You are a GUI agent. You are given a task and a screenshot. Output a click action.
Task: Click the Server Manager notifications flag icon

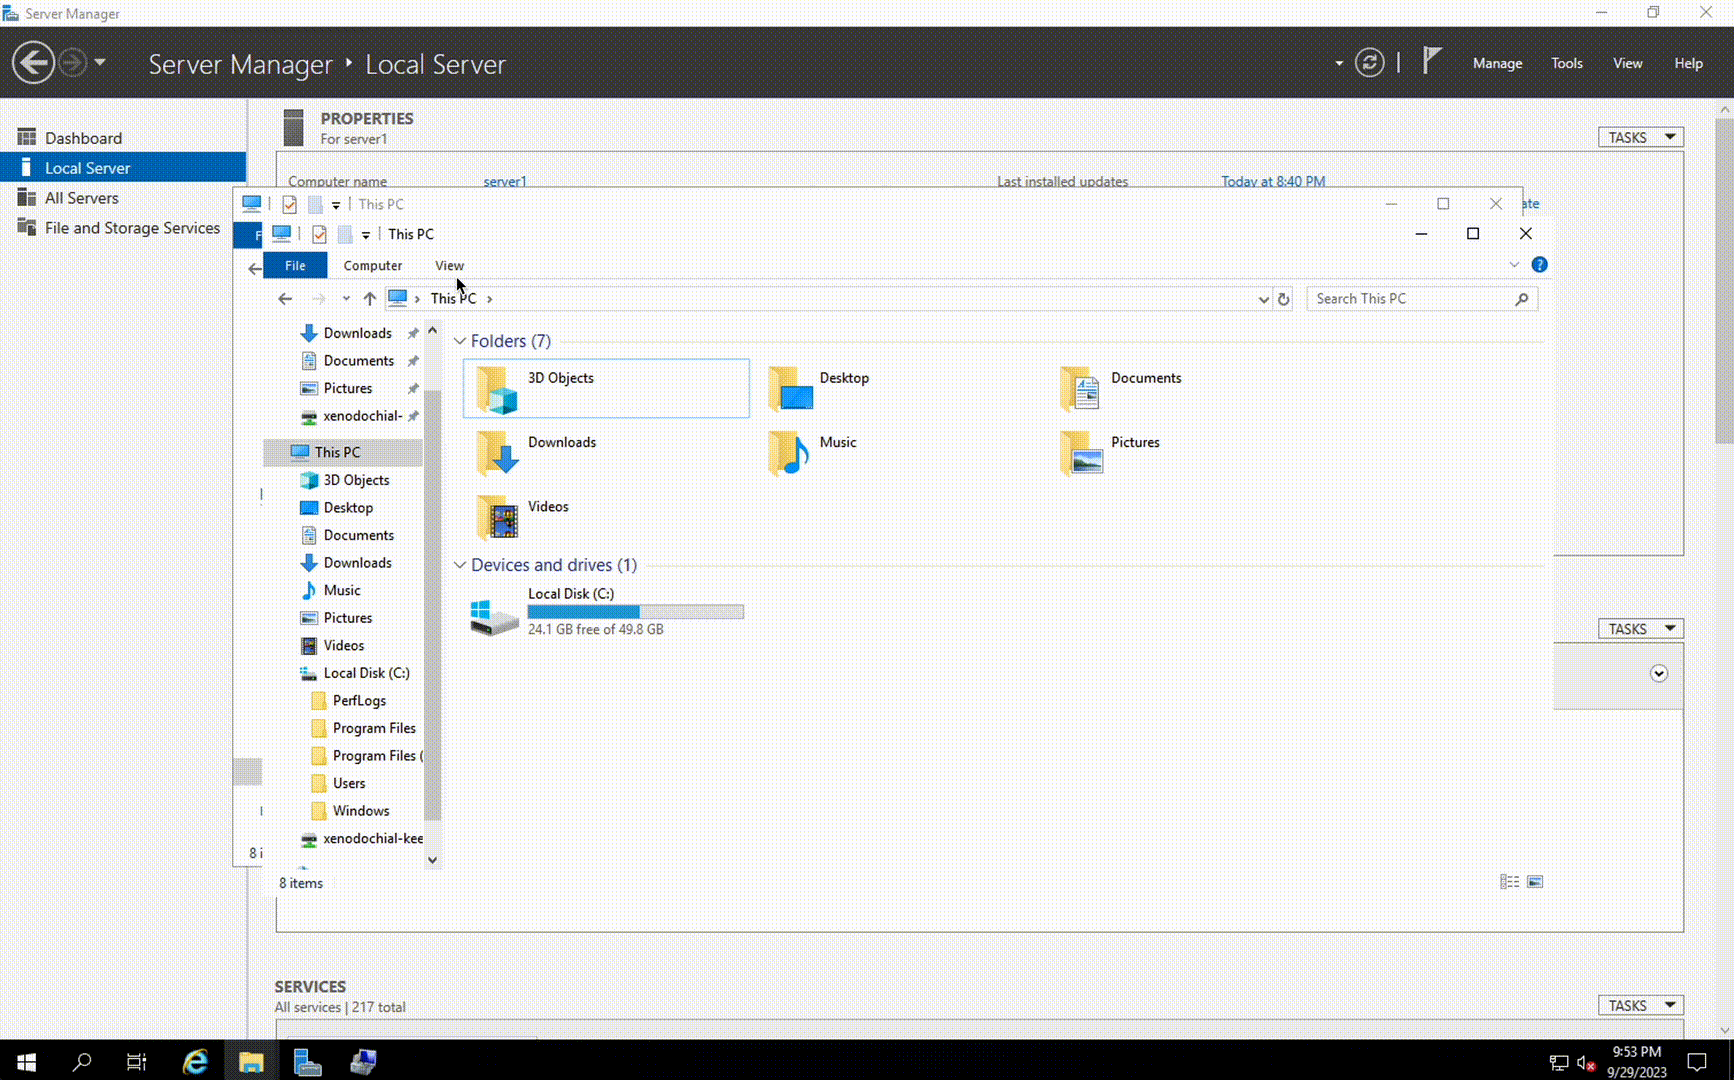click(x=1432, y=62)
